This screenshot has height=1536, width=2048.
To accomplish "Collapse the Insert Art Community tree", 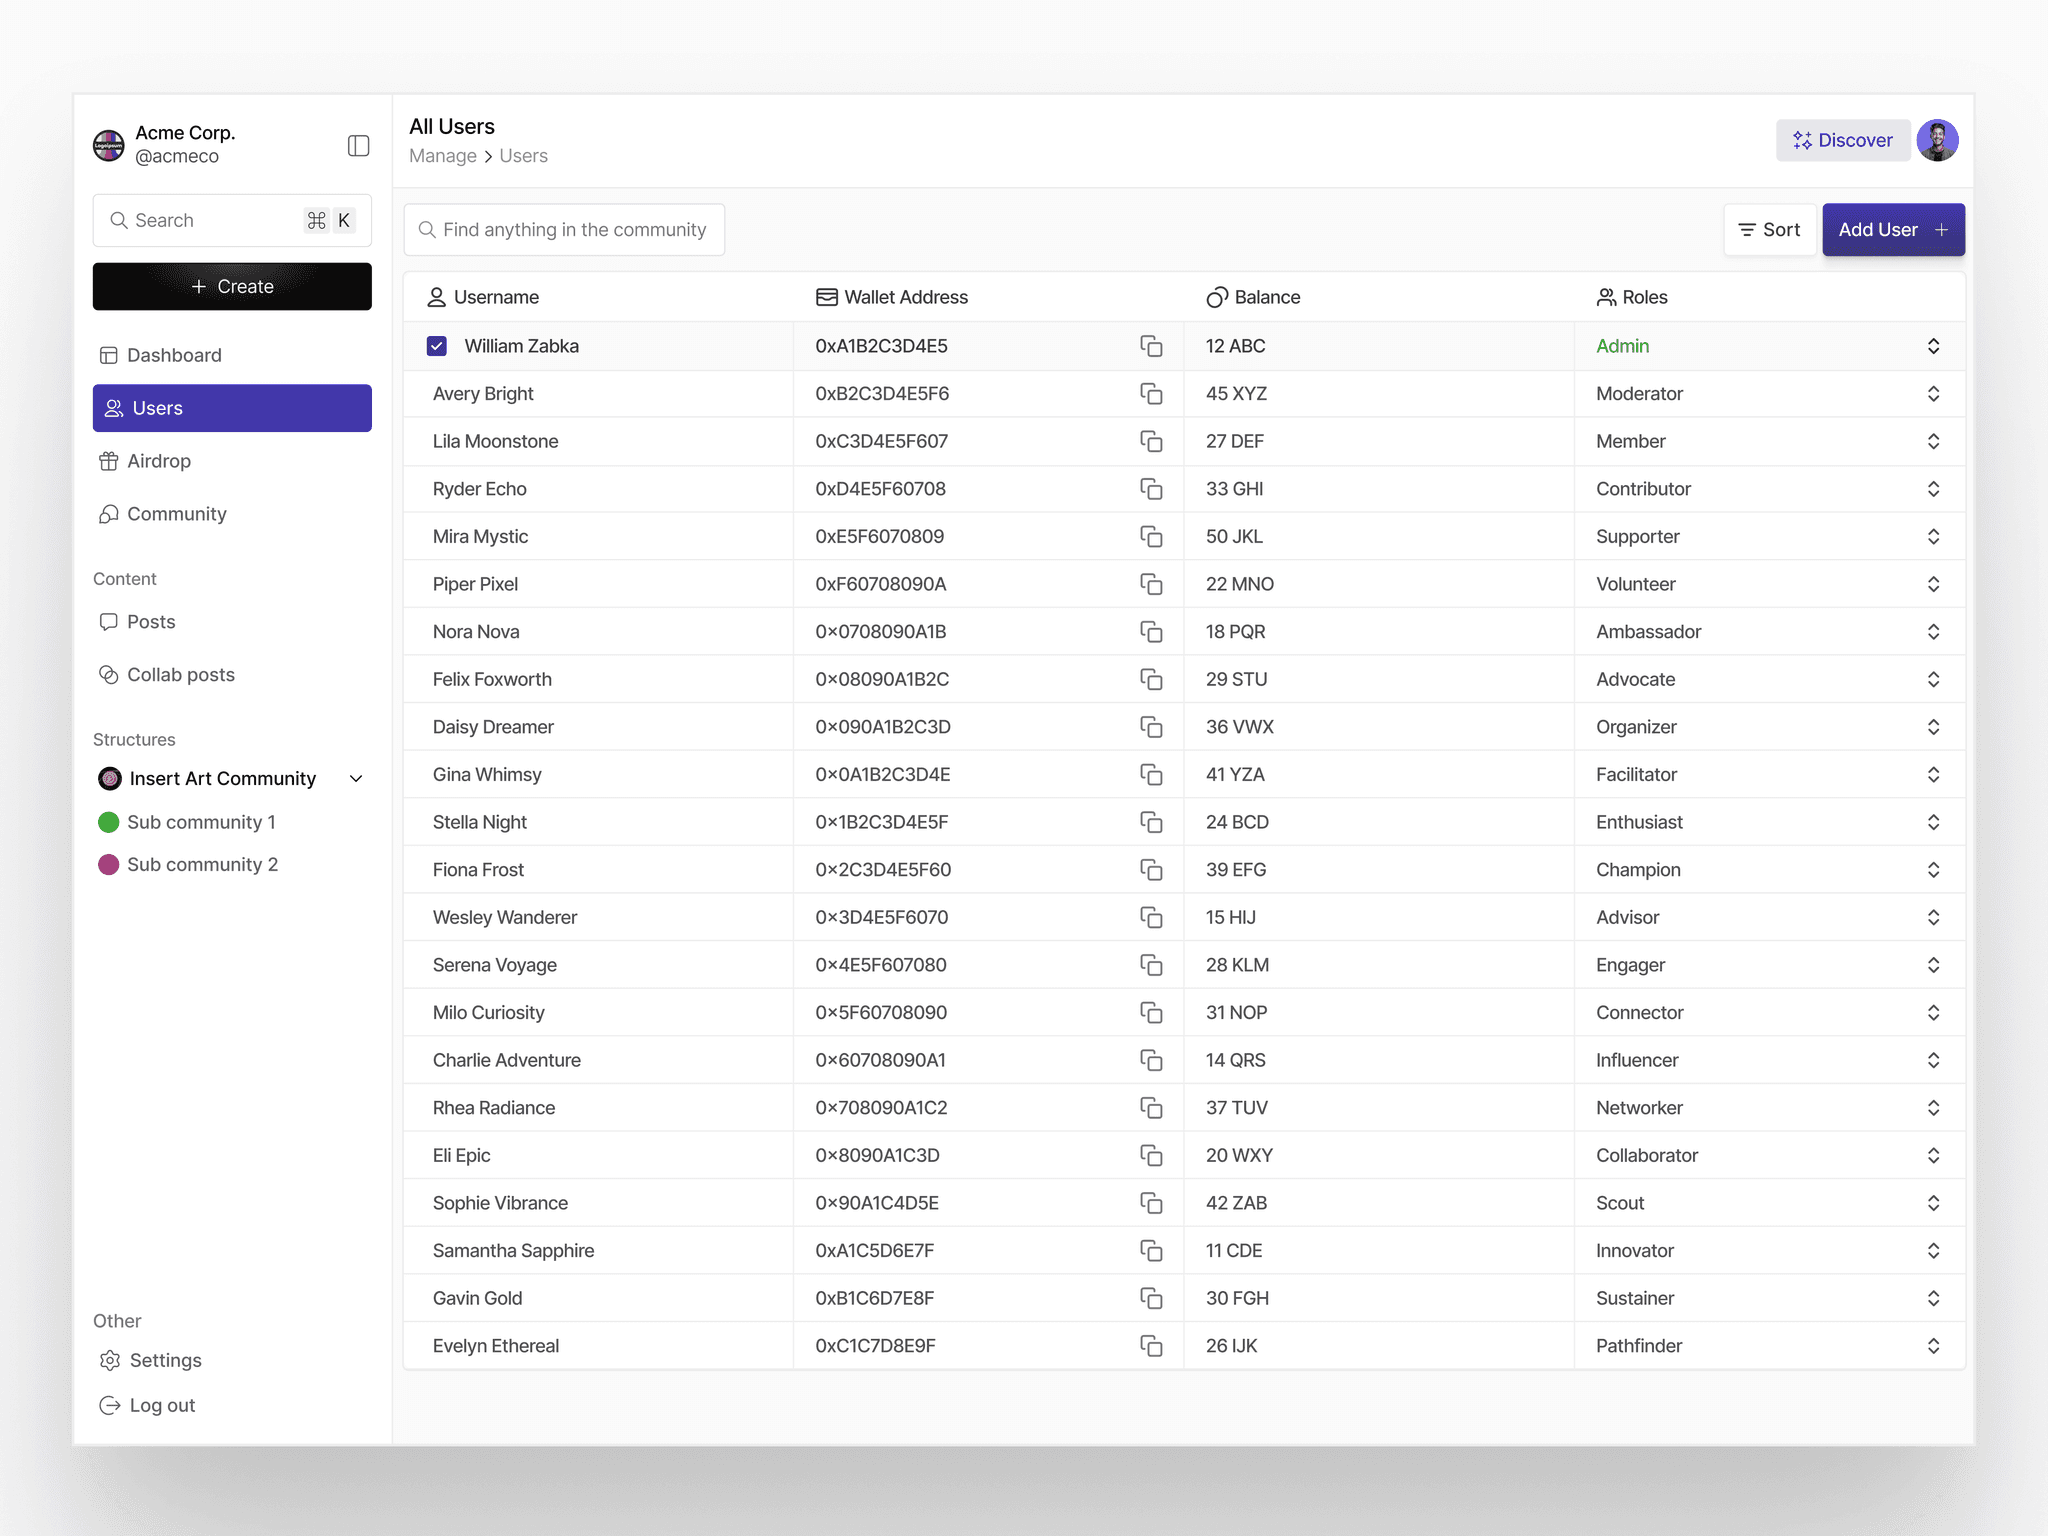I will [x=356, y=779].
